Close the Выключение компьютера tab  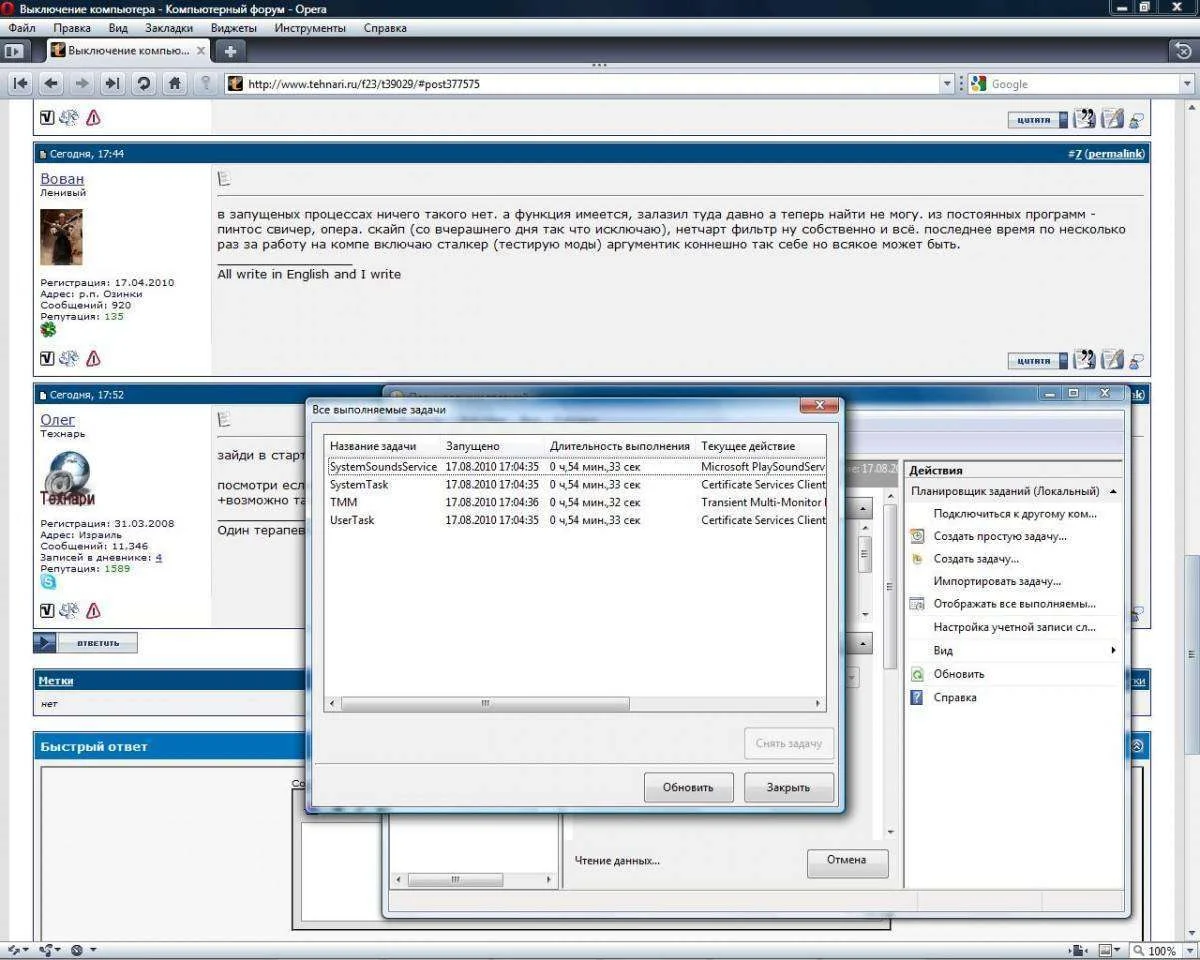point(201,50)
